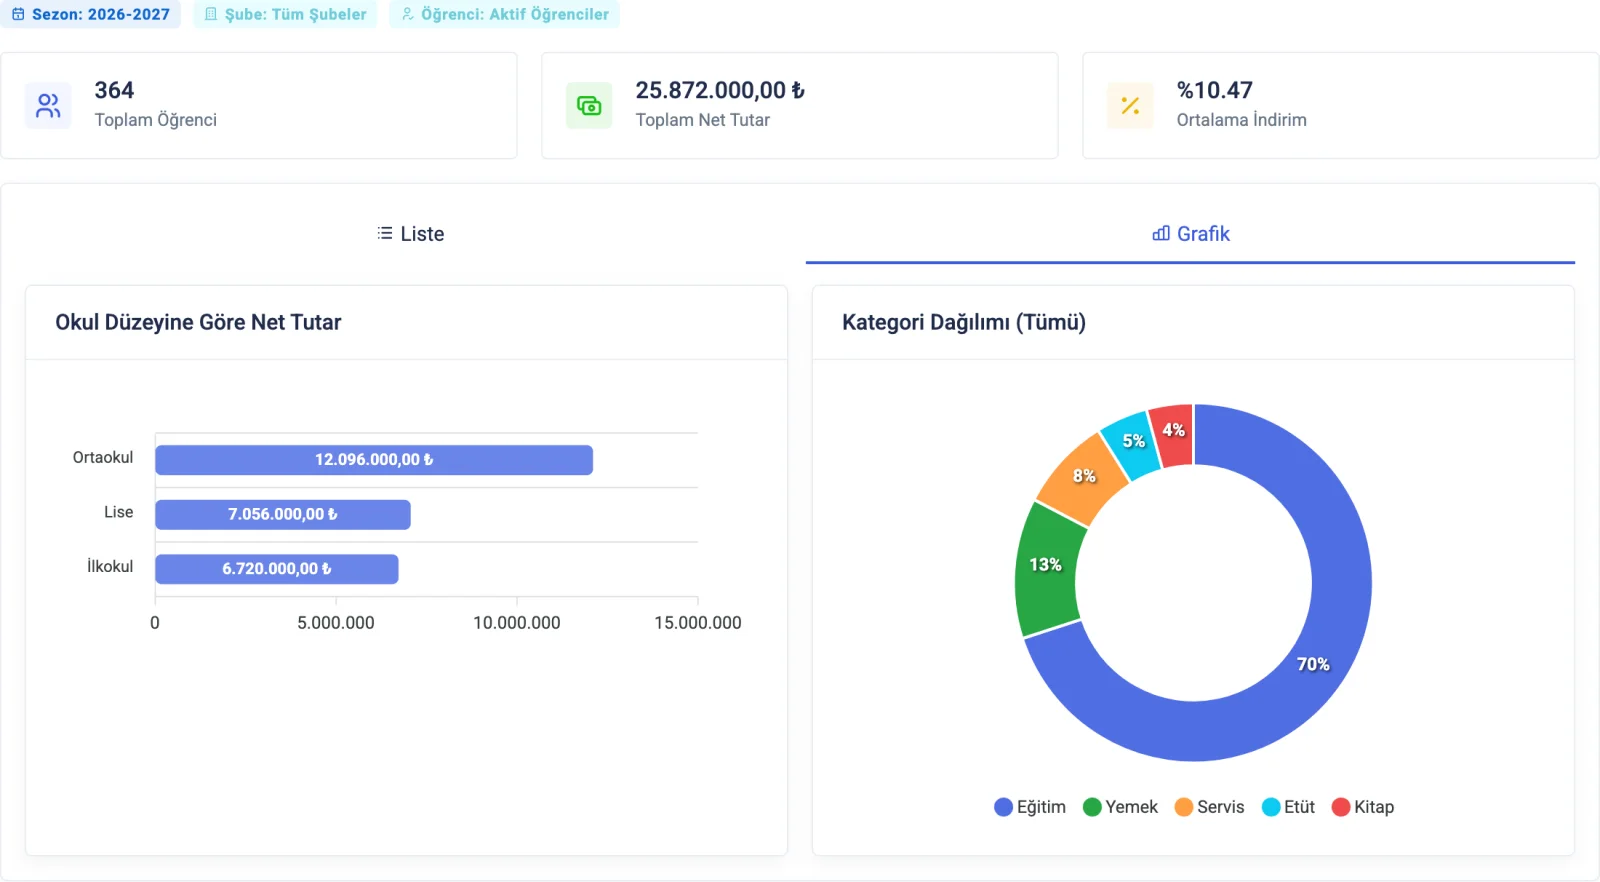Click the 364 total student count
The image size is (1600, 882).
[x=114, y=90]
